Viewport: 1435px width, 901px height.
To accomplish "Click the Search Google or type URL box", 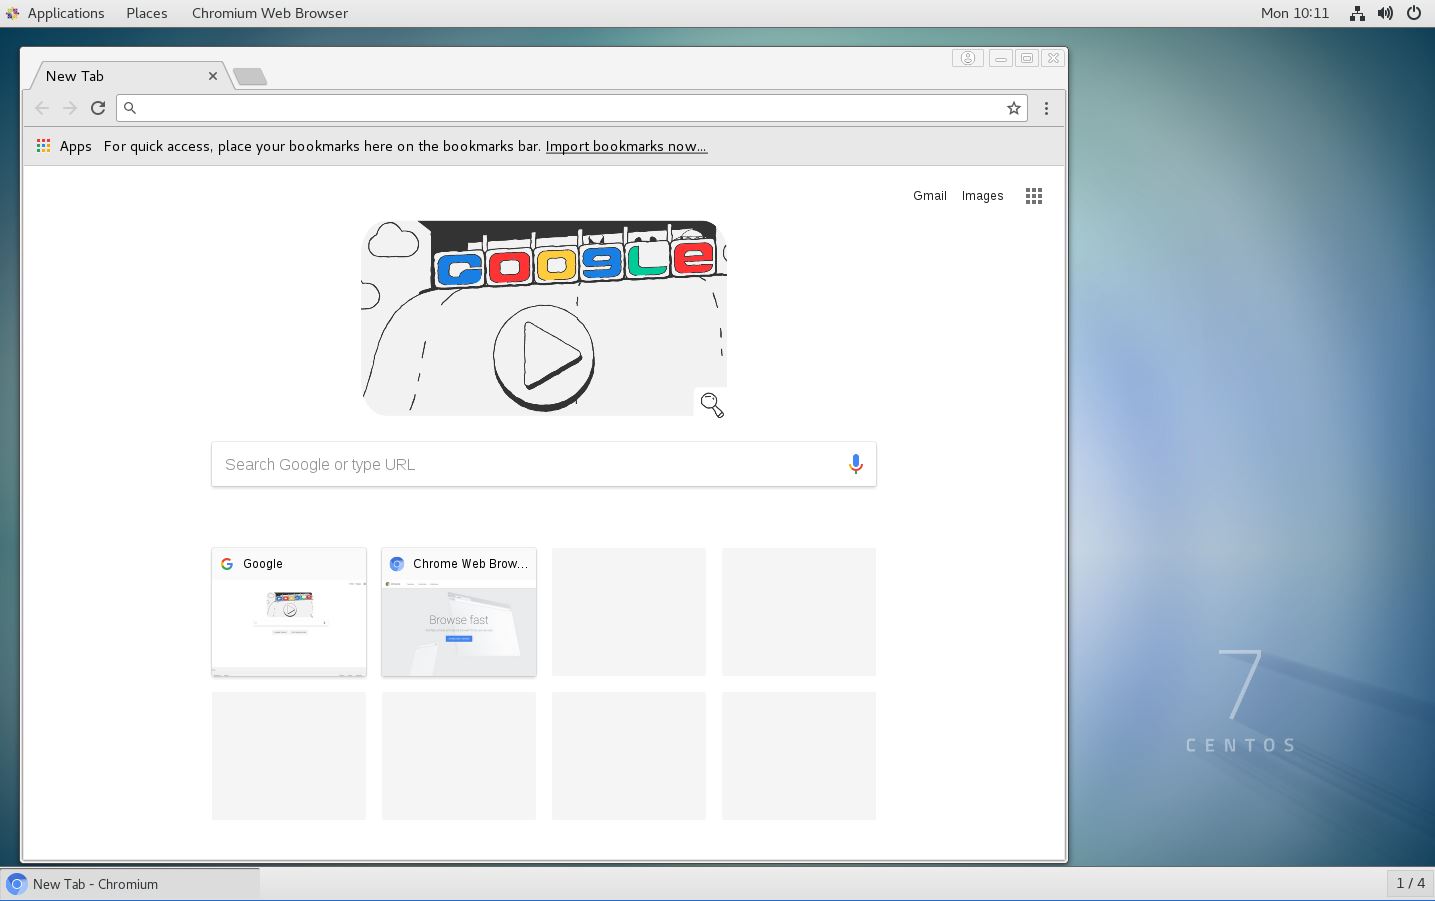I will (544, 464).
